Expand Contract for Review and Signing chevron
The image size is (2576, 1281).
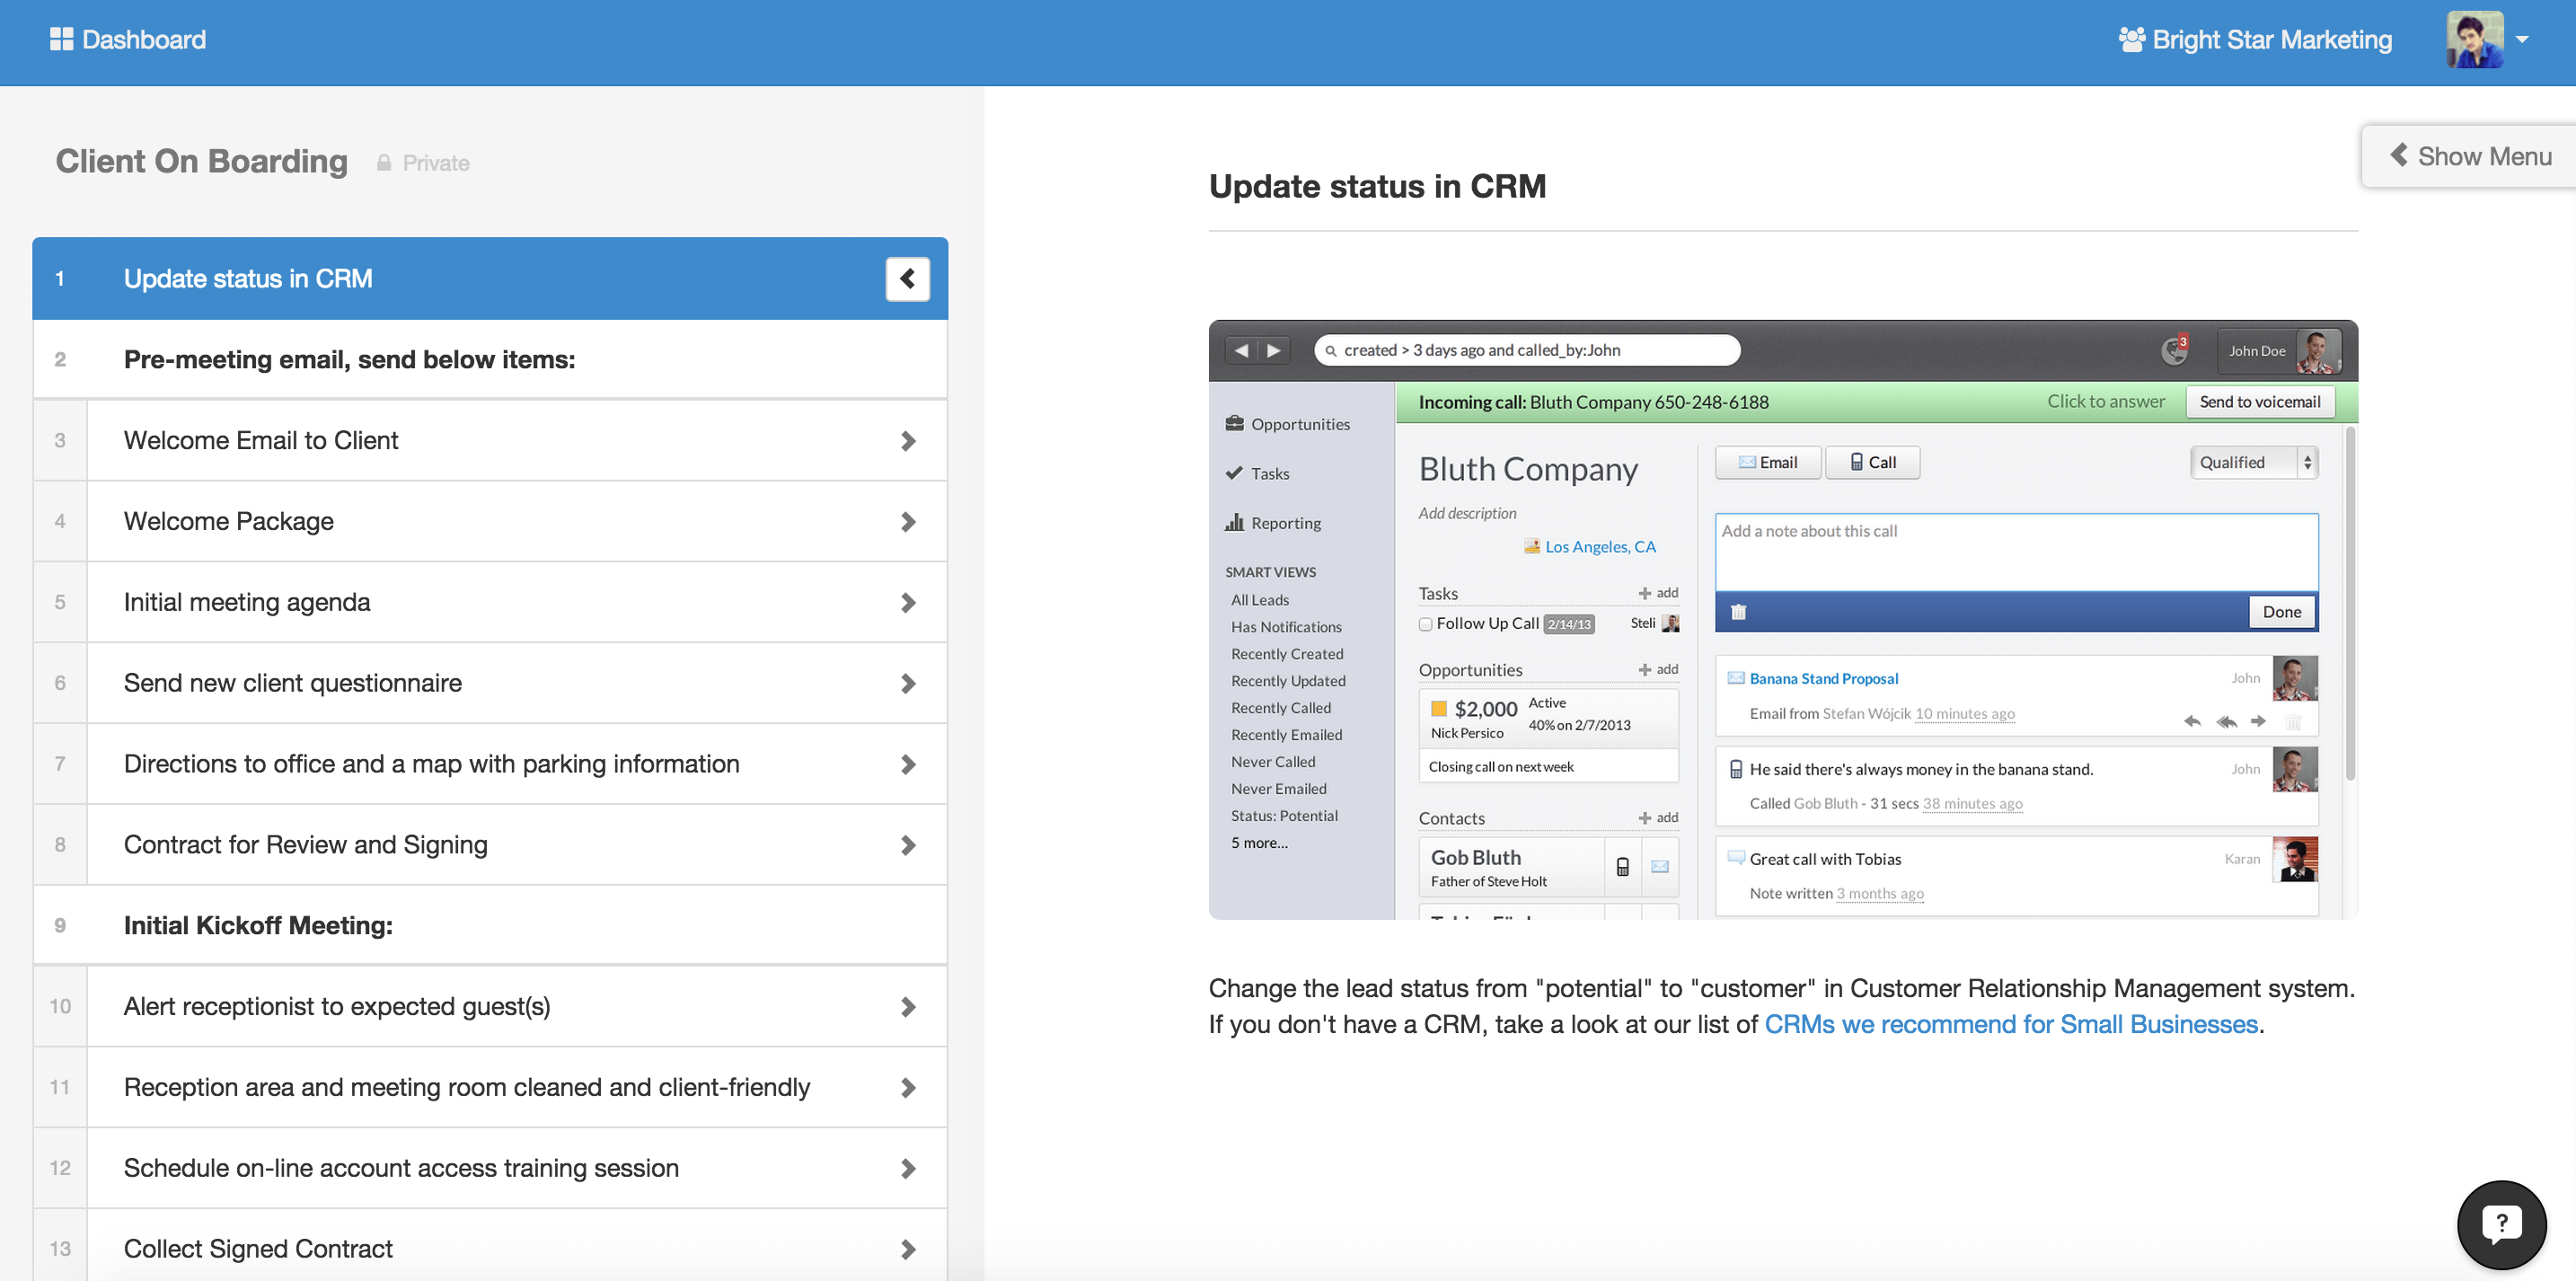click(907, 845)
